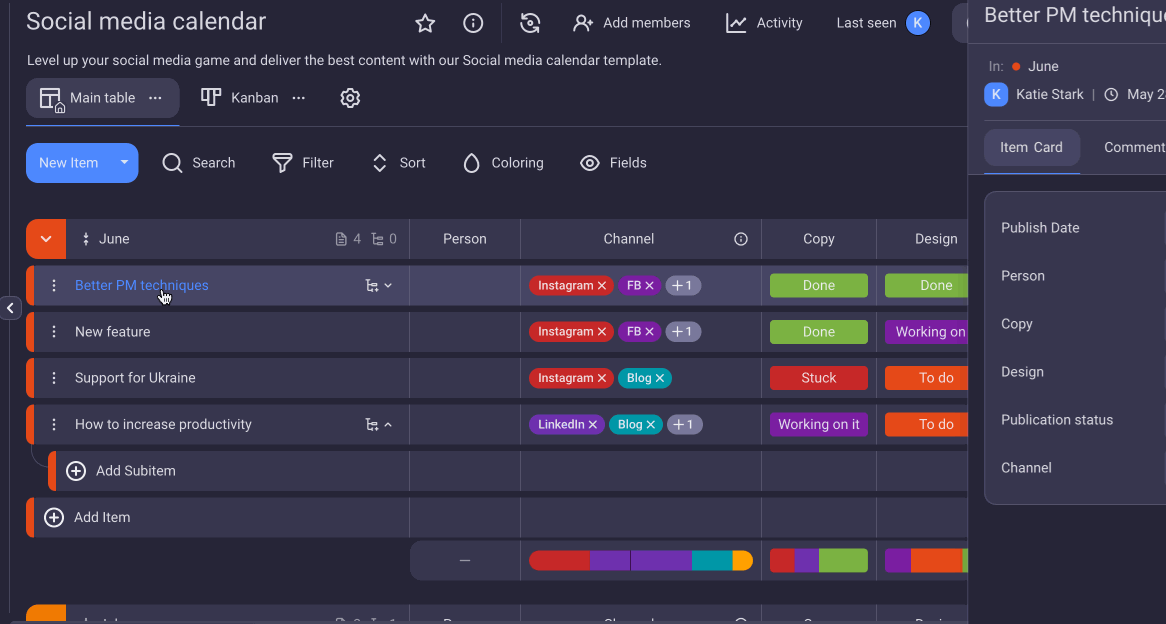Image resolution: width=1166 pixels, height=624 pixels.
Task: Remove FB tag from New feature row
Action: tap(649, 332)
